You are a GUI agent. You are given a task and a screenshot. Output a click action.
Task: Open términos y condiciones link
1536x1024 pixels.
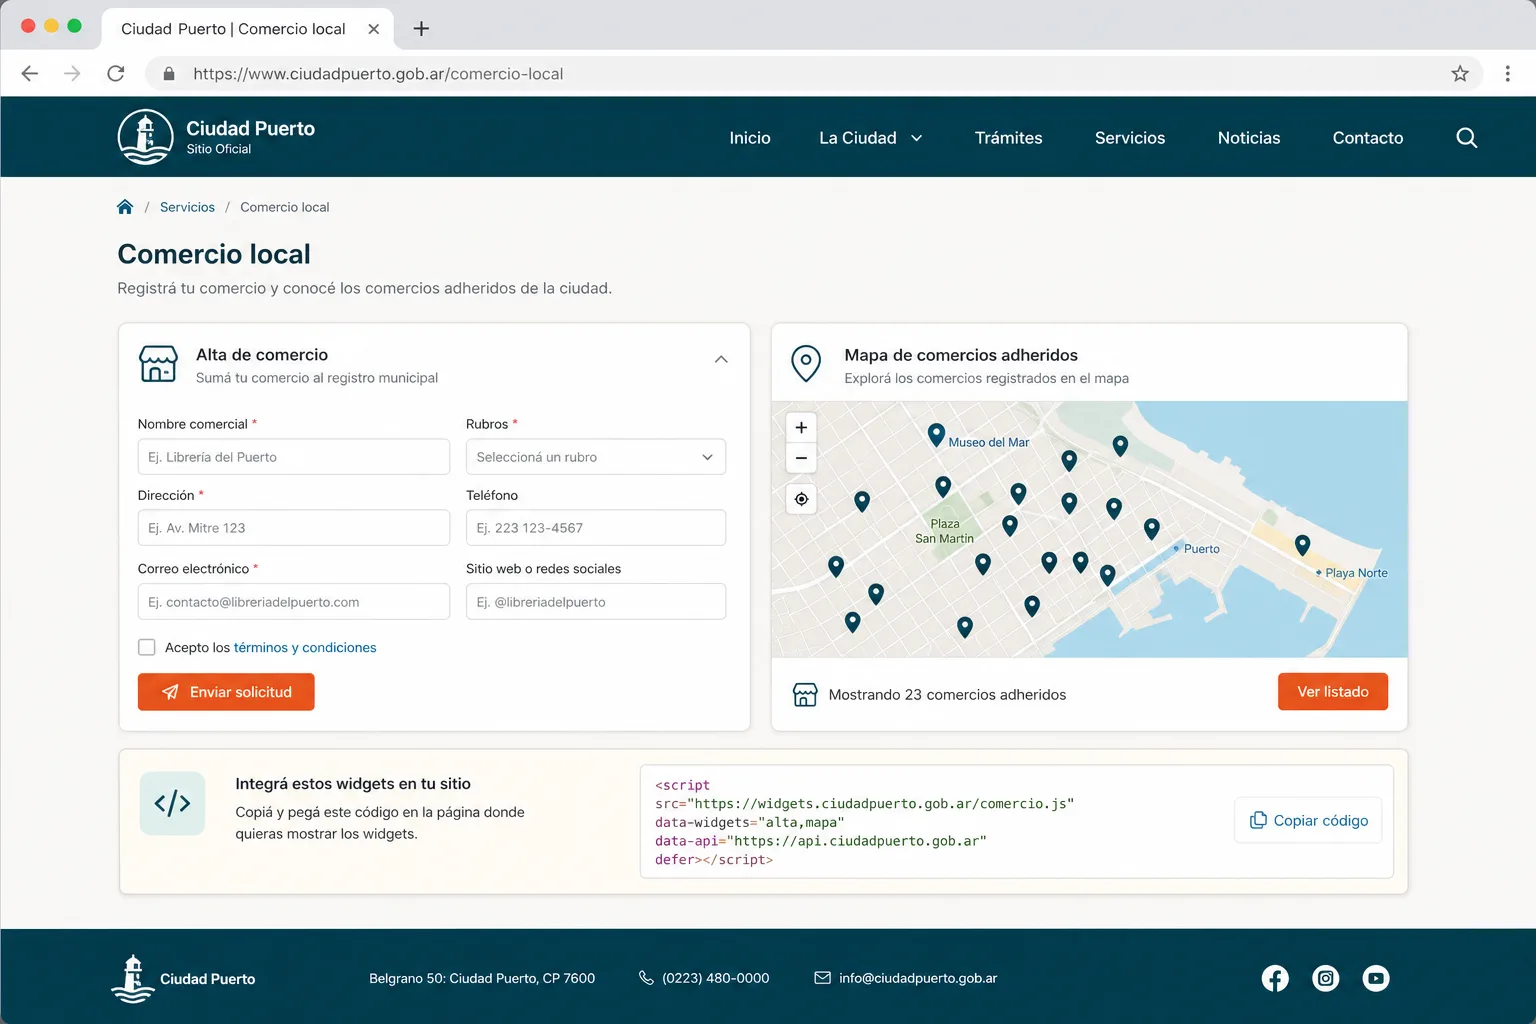click(305, 647)
